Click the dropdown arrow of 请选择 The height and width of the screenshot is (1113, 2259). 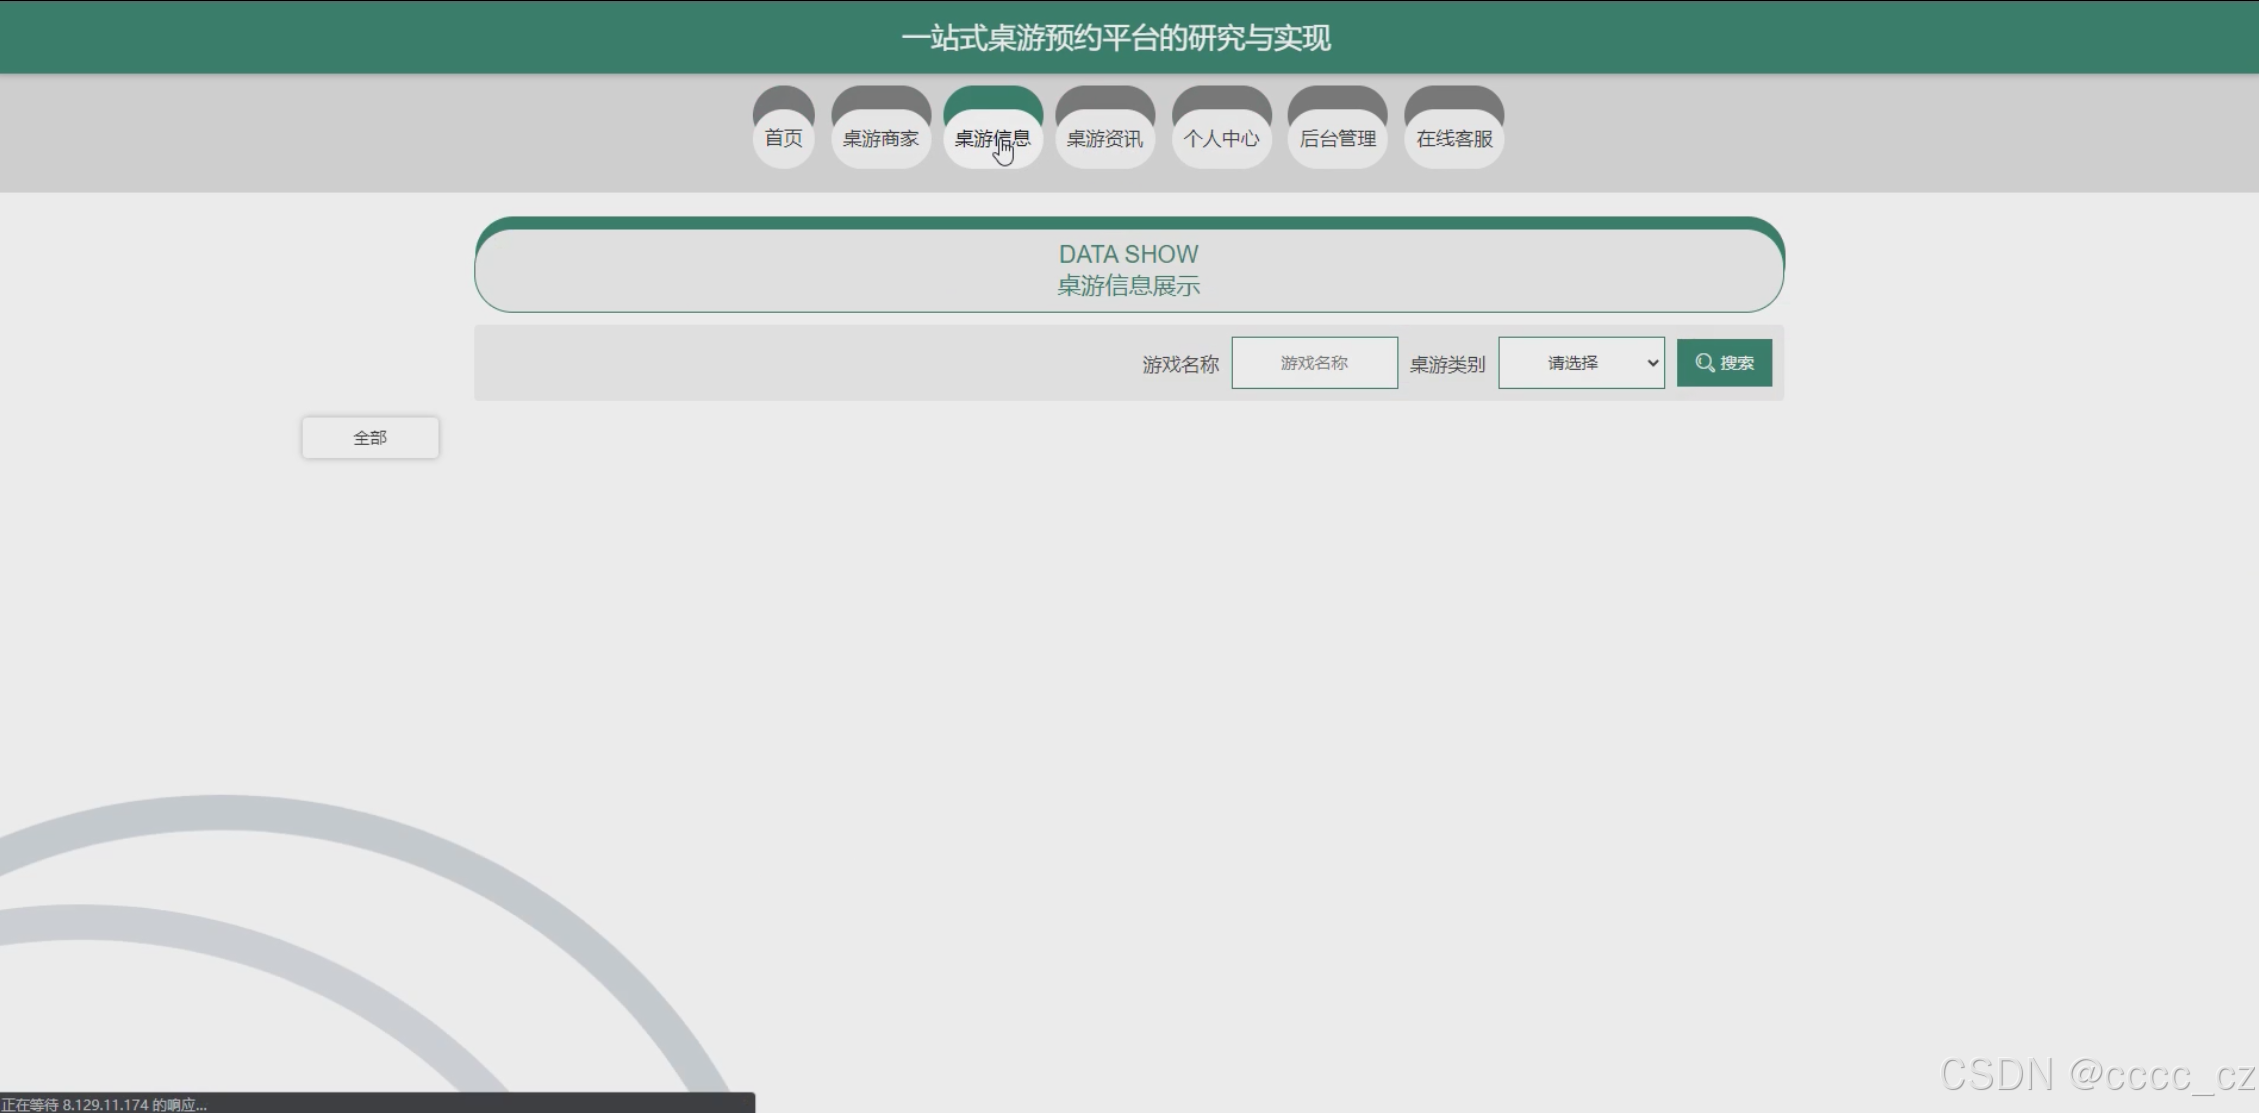(x=1652, y=363)
